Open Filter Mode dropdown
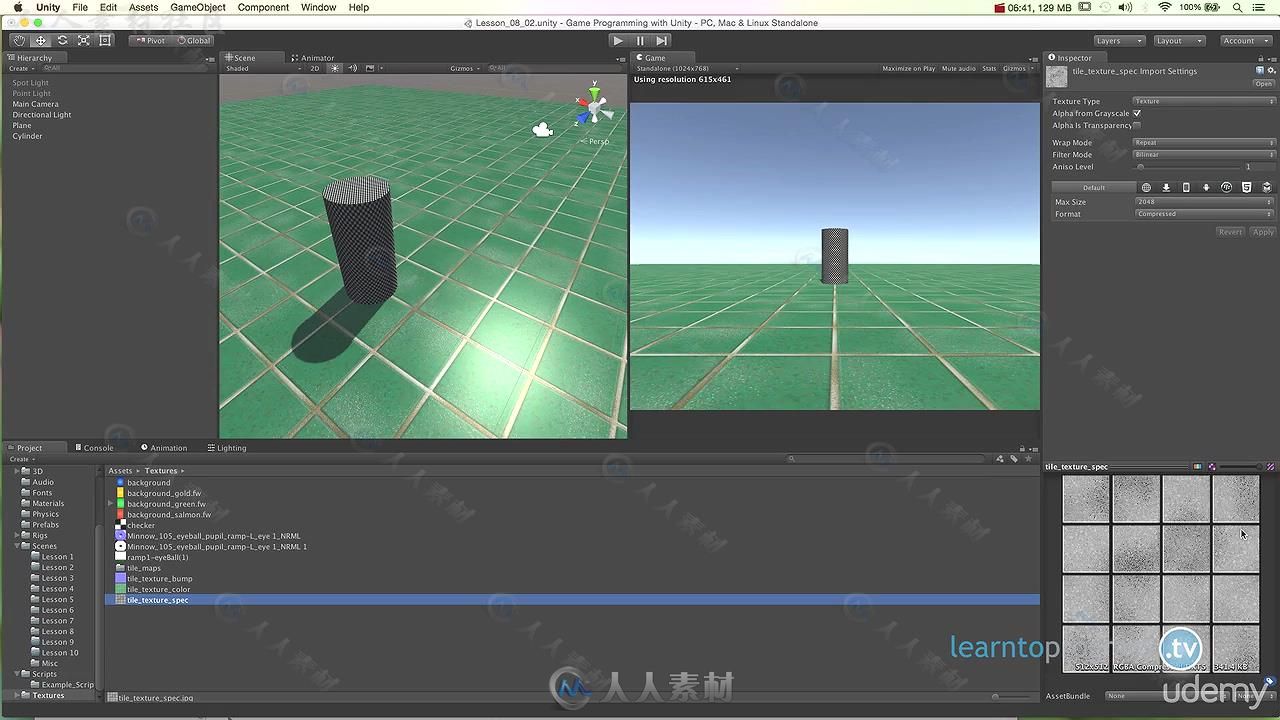 coord(1204,155)
